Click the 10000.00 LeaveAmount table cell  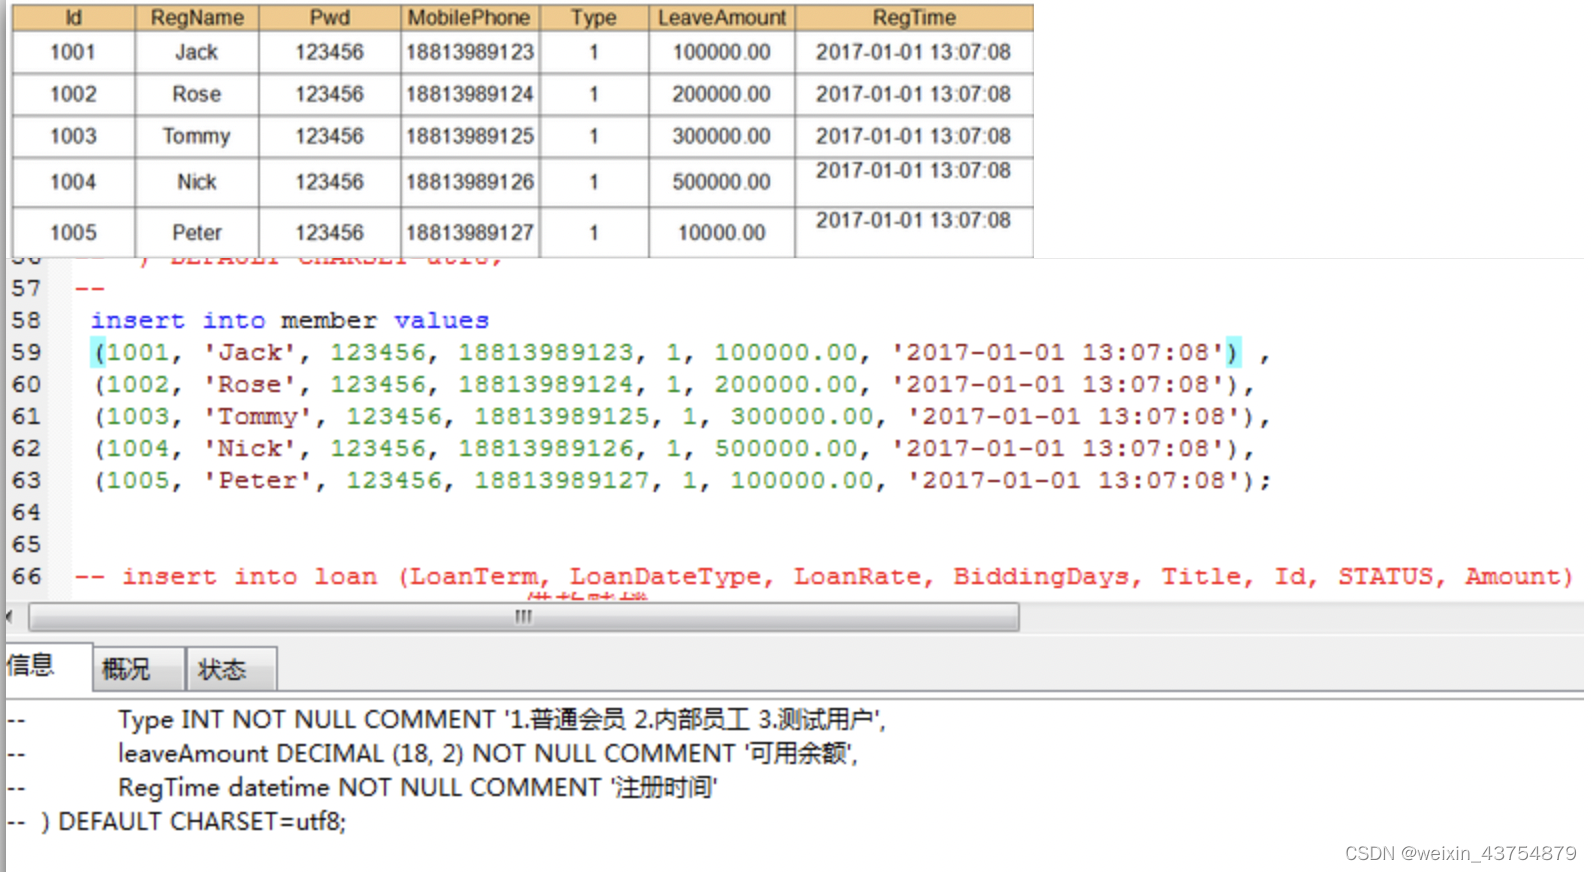click(x=722, y=233)
